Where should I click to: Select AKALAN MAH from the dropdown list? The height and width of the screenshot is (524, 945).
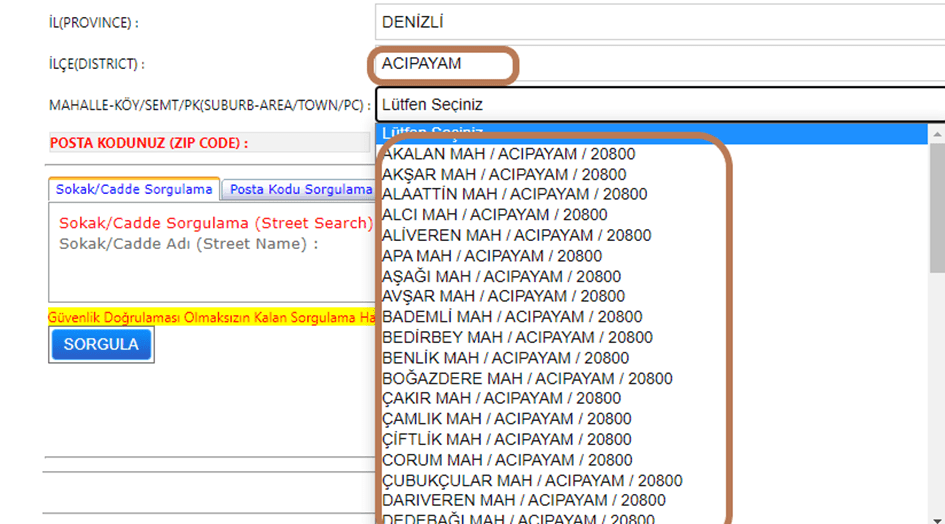(x=508, y=154)
